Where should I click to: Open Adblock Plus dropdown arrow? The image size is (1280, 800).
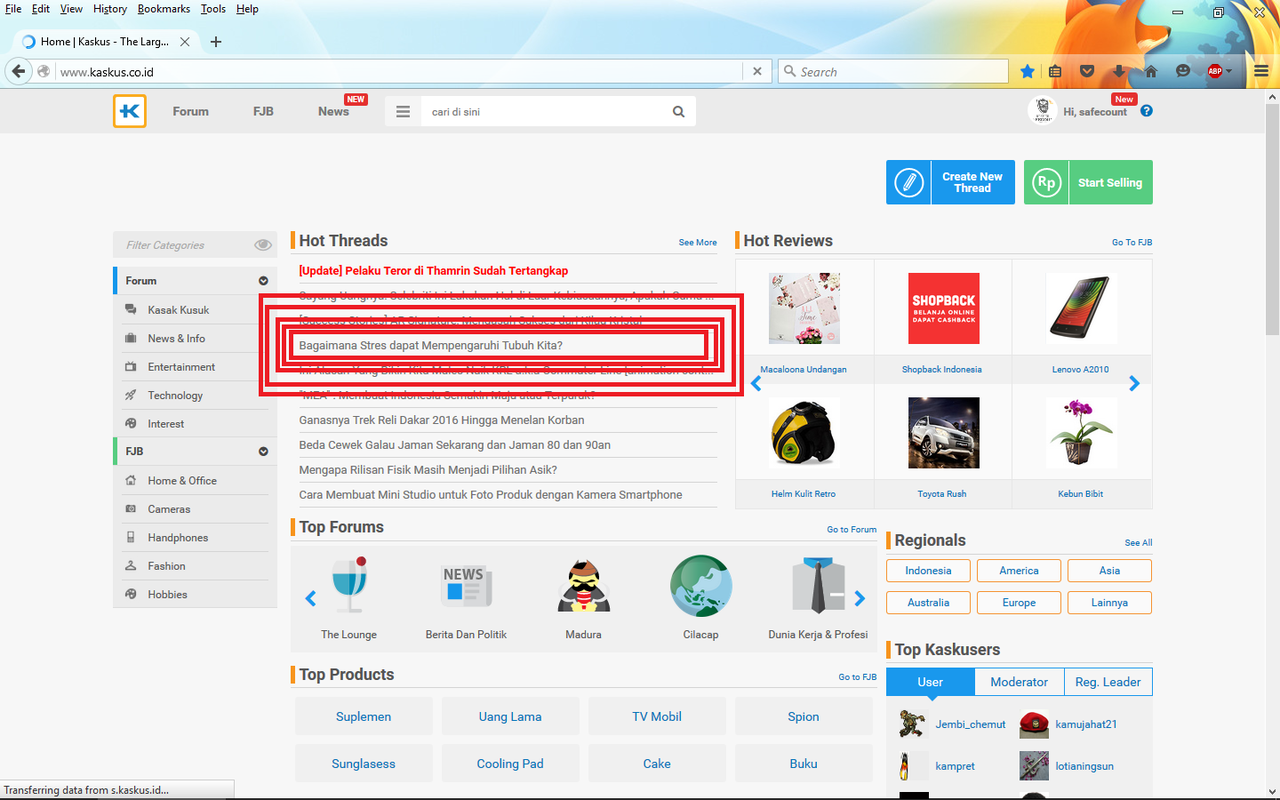click(1230, 72)
